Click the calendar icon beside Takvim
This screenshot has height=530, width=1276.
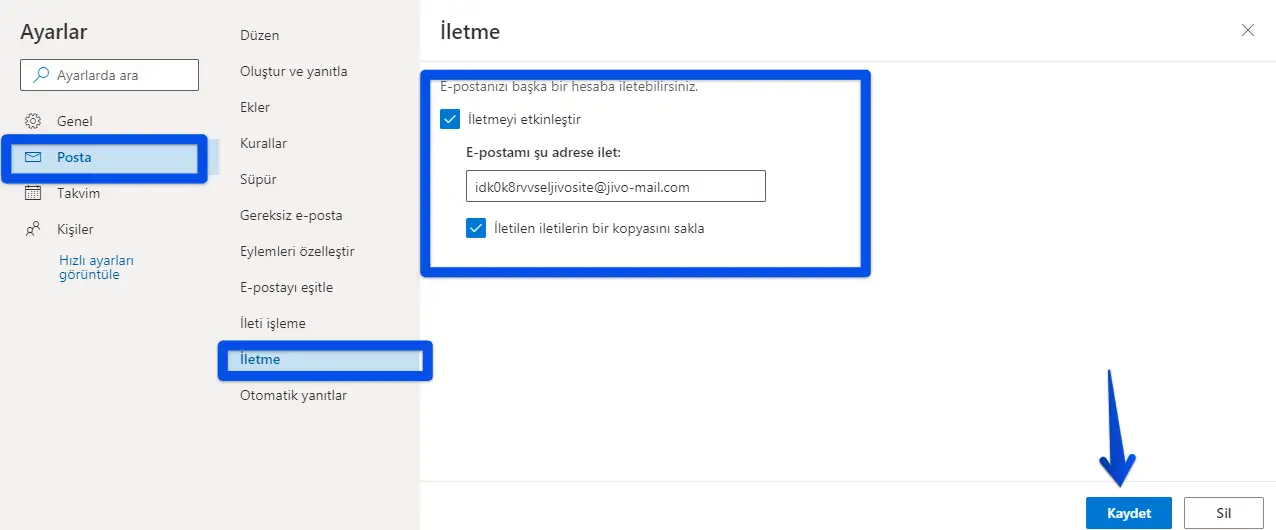(x=33, y=193)
